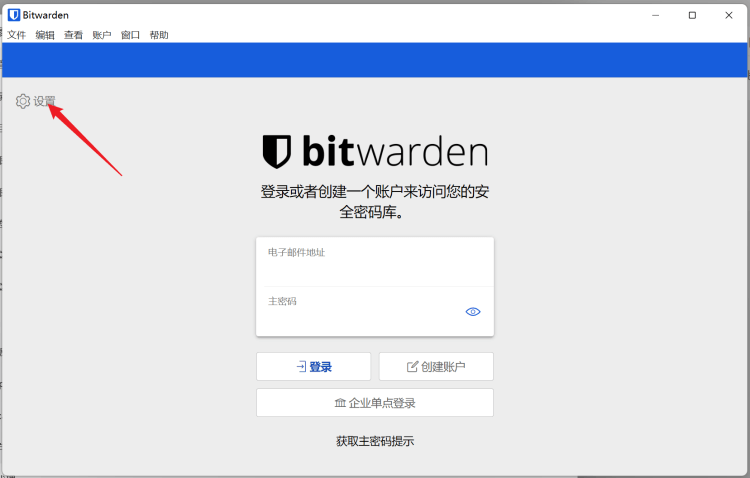Open the 帮助 menu
This screenshot has width=750, height=478.
159,35
